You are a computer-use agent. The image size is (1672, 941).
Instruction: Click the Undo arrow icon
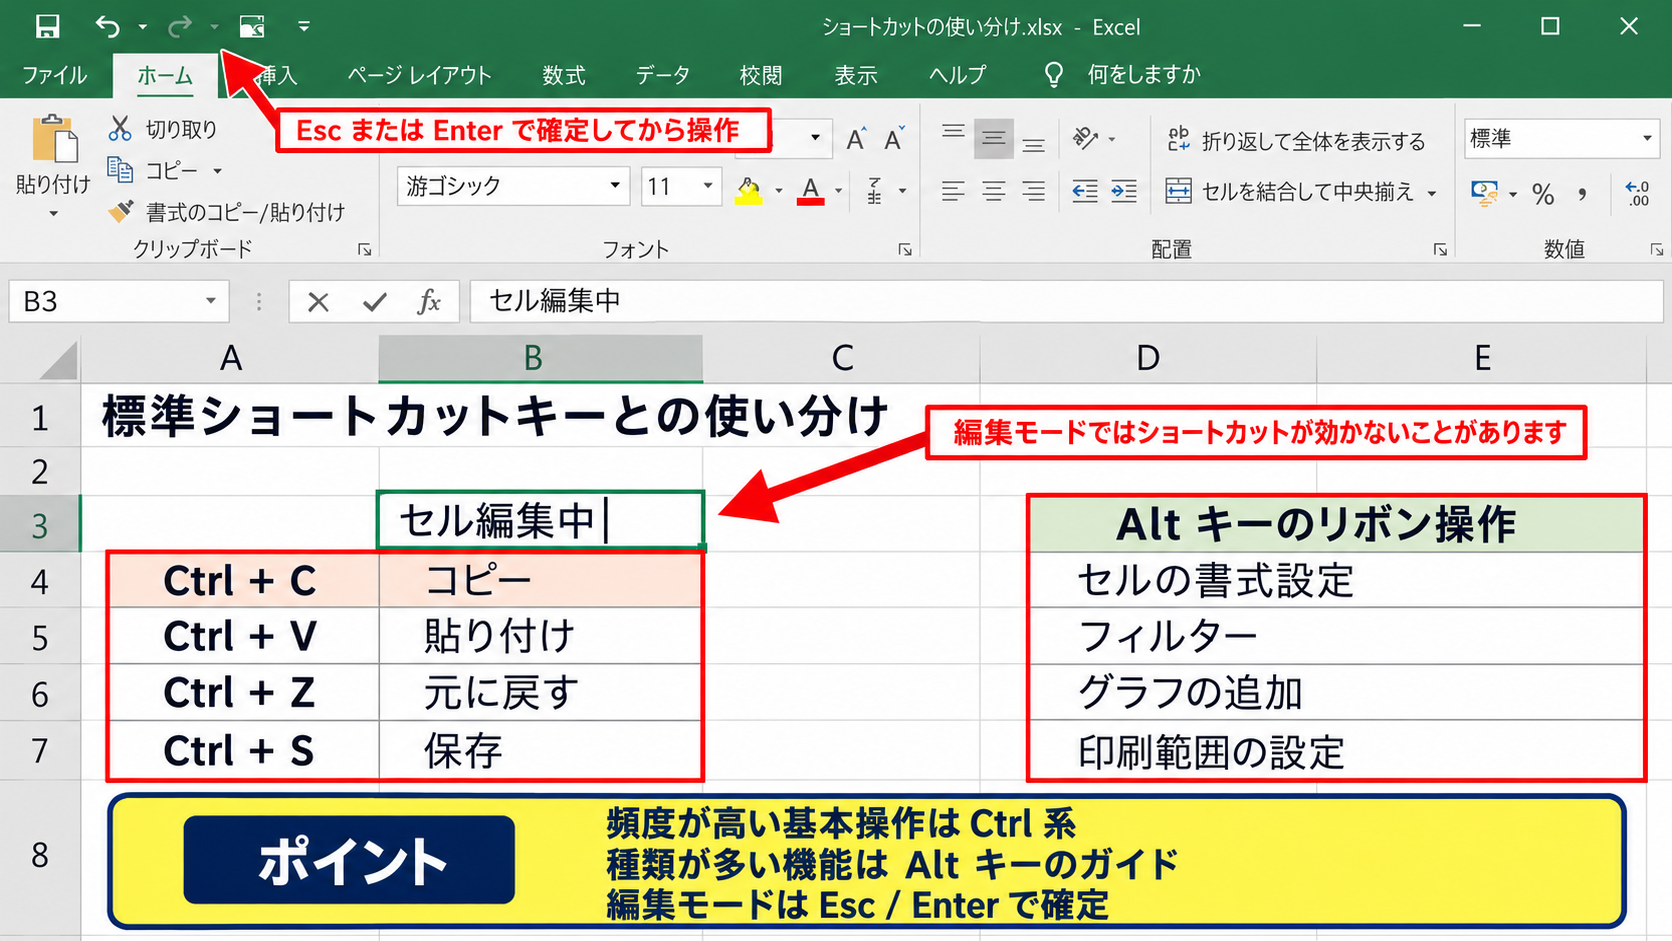[107, 27]
